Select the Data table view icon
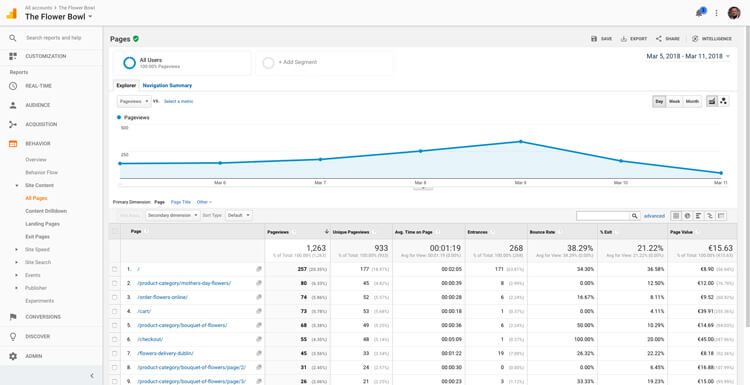Viewport: 750px width, 385px height. (x=676, y=216)
